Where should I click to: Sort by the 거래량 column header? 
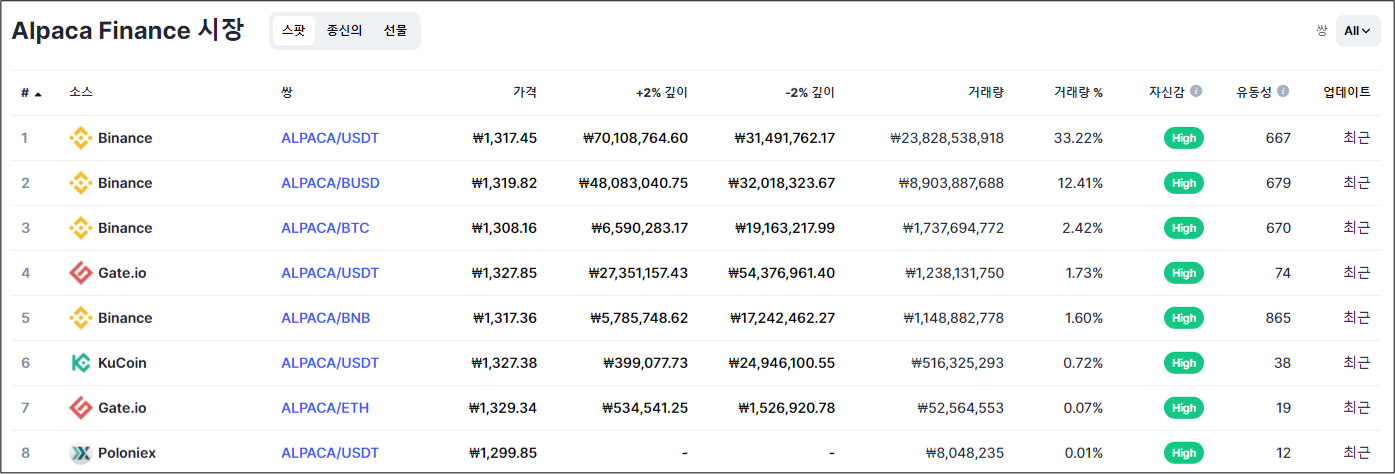[x=985, y=93]
